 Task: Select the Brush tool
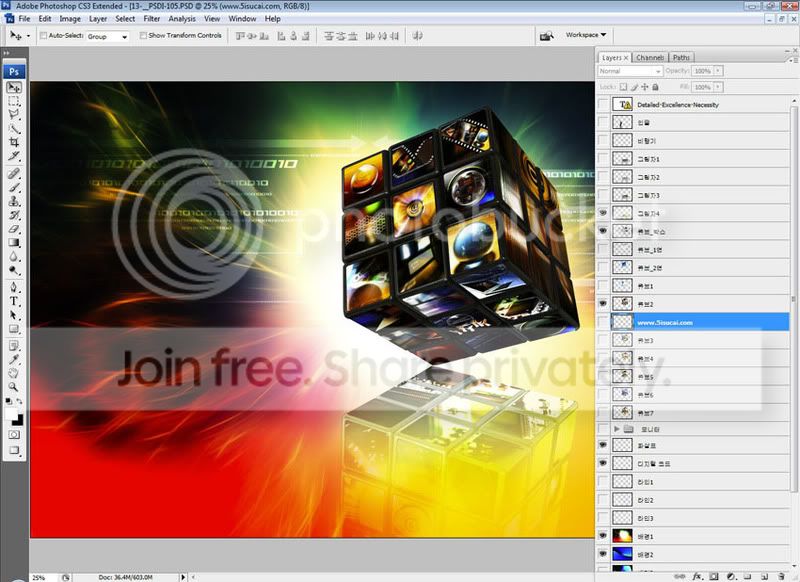14,187
